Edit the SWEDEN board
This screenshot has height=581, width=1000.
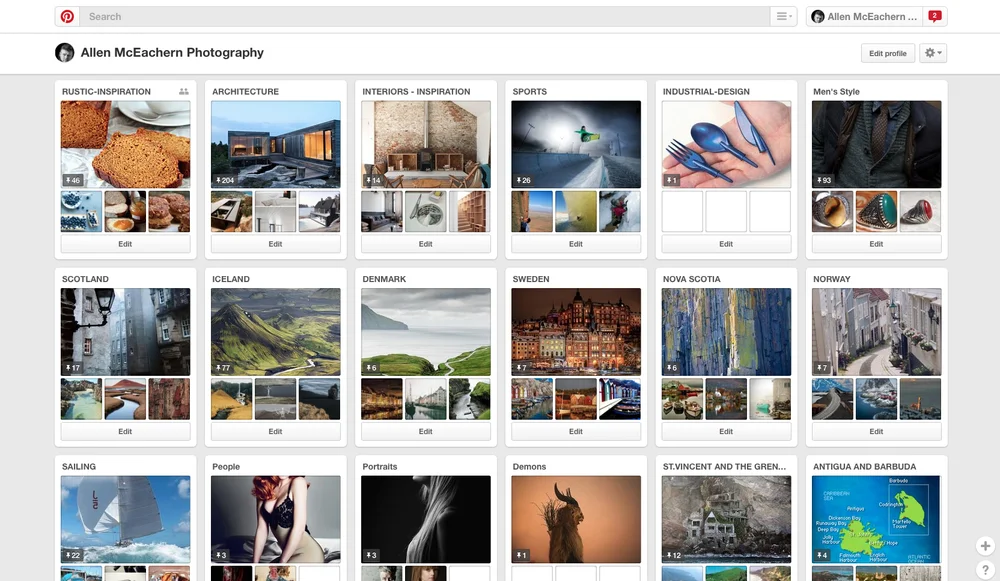pos(576,431)
